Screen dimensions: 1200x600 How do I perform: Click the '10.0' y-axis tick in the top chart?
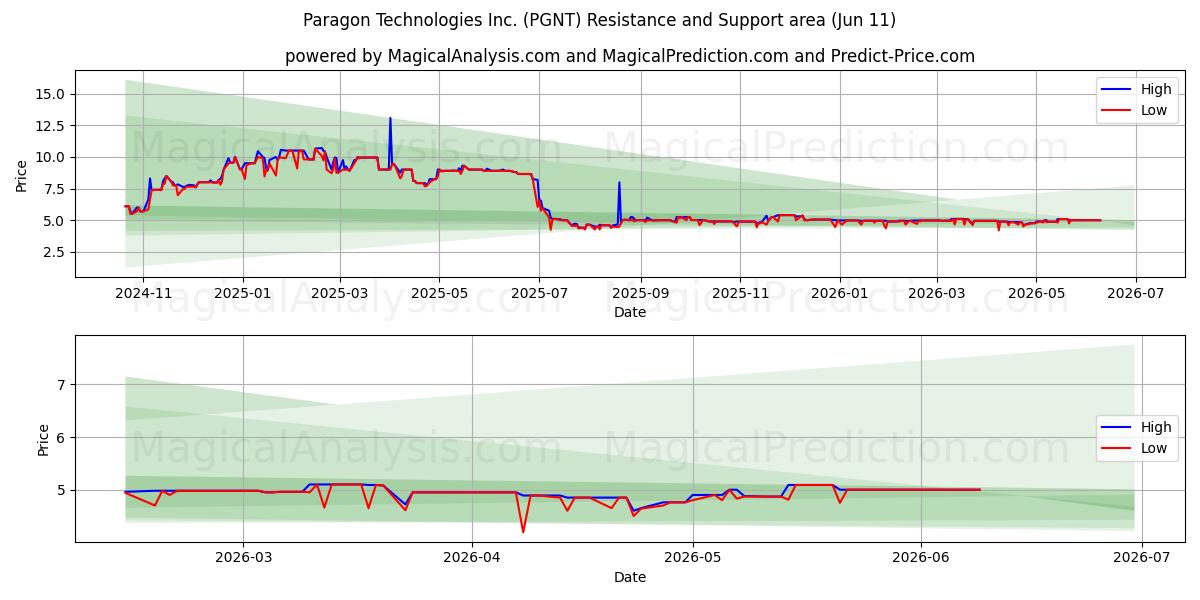coord(52,157)
